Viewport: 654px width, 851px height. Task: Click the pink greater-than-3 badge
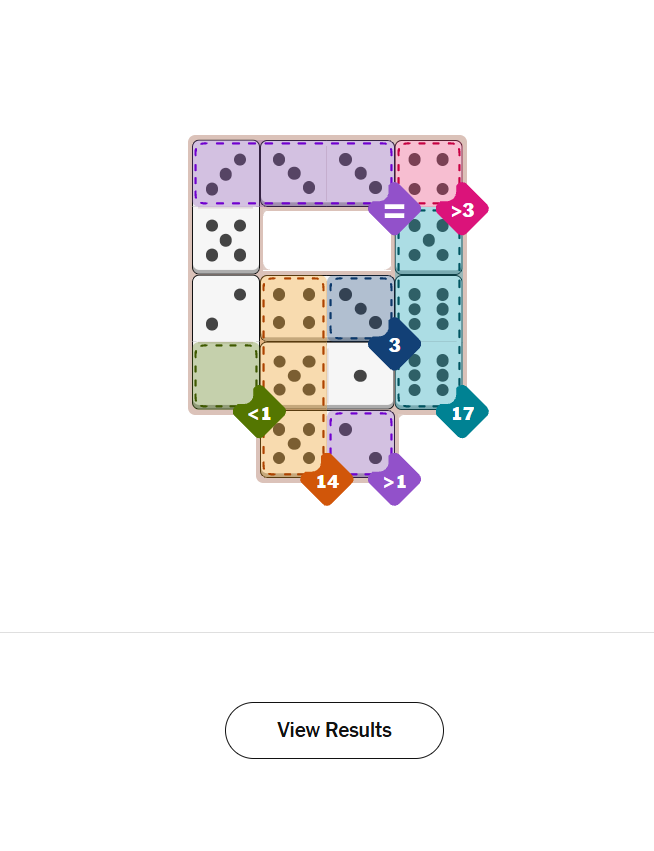[x=462, y=210]
